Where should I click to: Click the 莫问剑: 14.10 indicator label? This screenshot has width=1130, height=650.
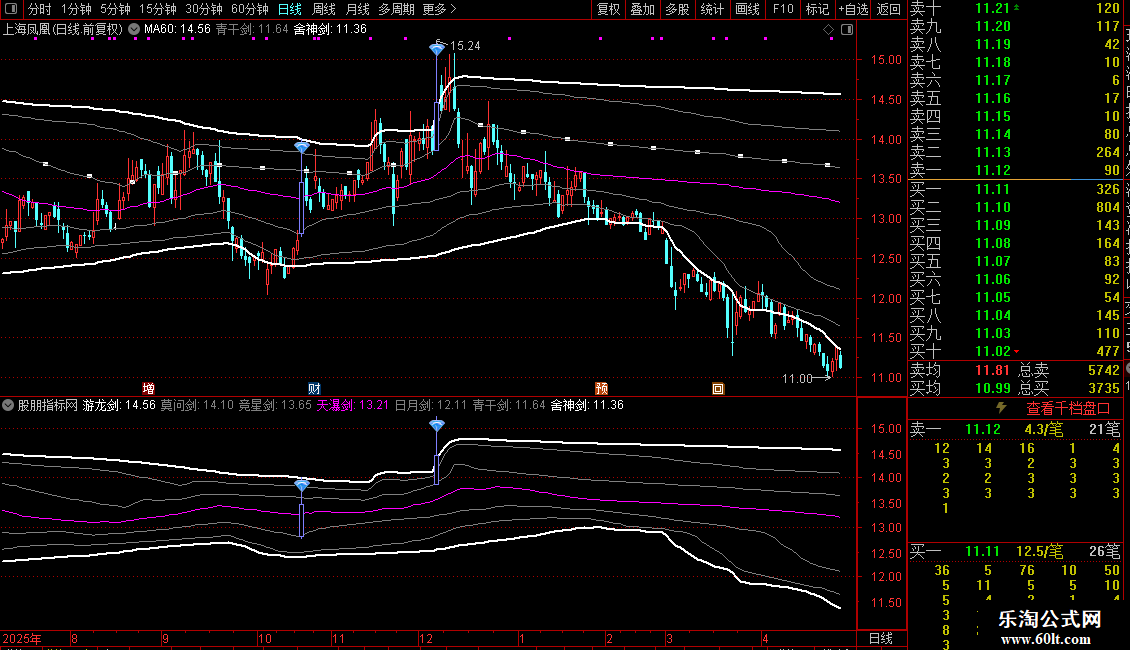pos(197,405)
